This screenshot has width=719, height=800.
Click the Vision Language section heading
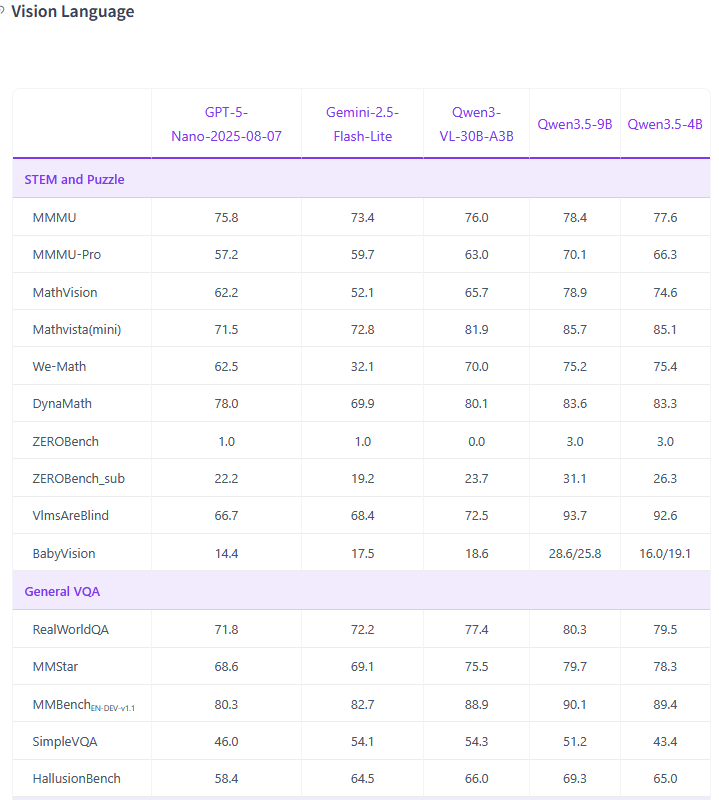pyautogui.click(x=72, y=12)
